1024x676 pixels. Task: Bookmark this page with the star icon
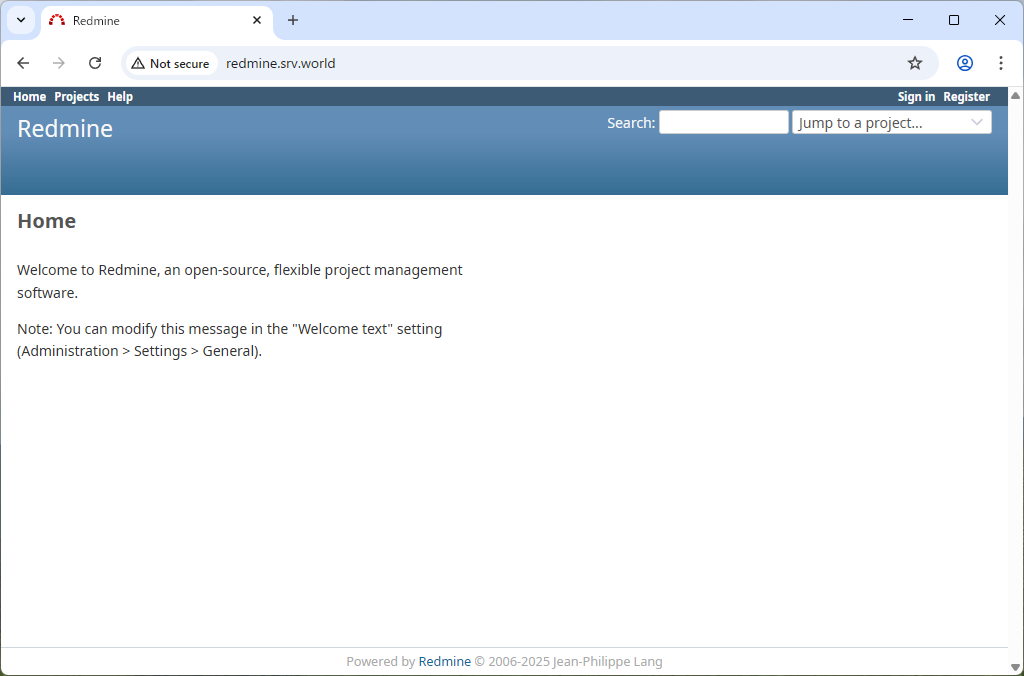coord(914,63)
